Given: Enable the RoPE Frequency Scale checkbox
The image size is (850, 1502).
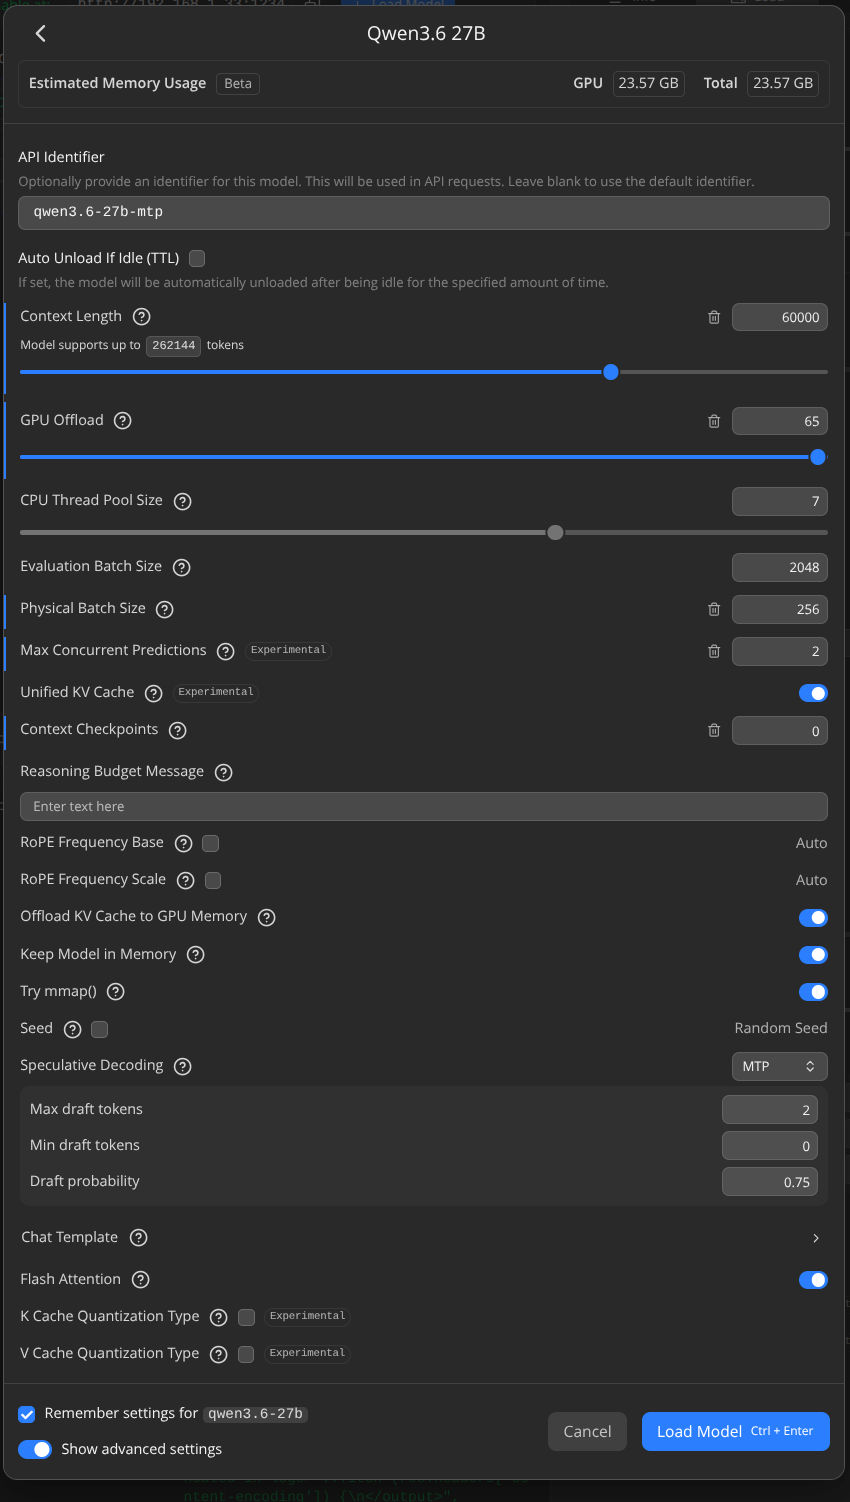Looking at the screenshot, I should pyautogui.click(x=212, y=880).
